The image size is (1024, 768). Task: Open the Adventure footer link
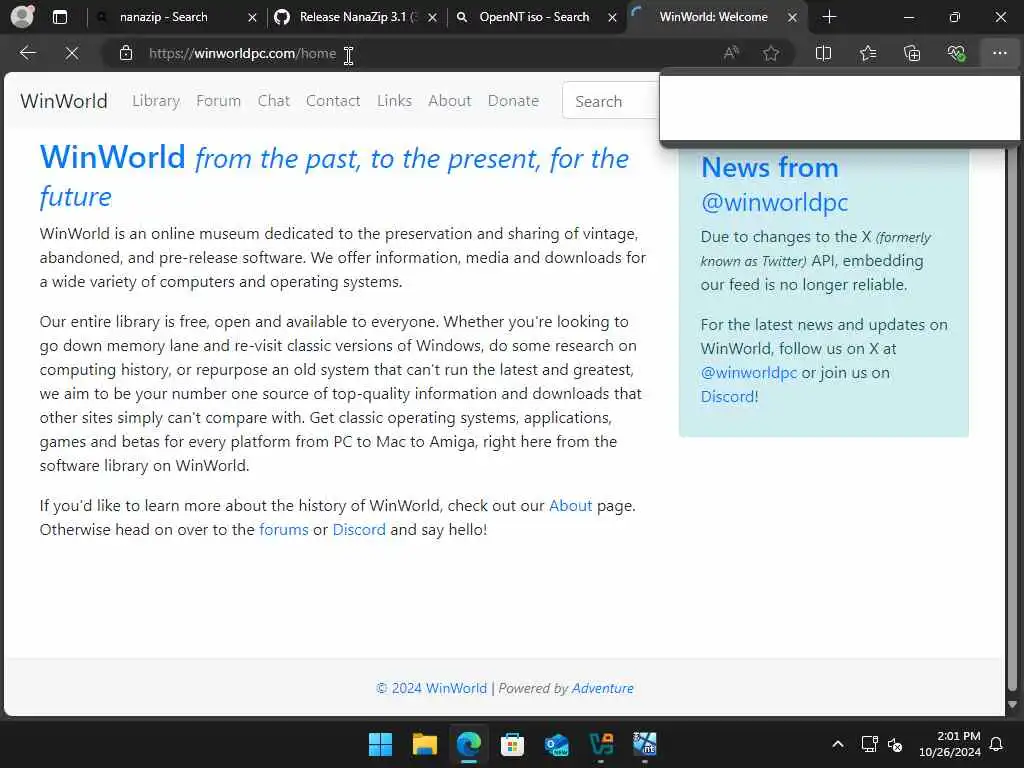pos(602,688)
